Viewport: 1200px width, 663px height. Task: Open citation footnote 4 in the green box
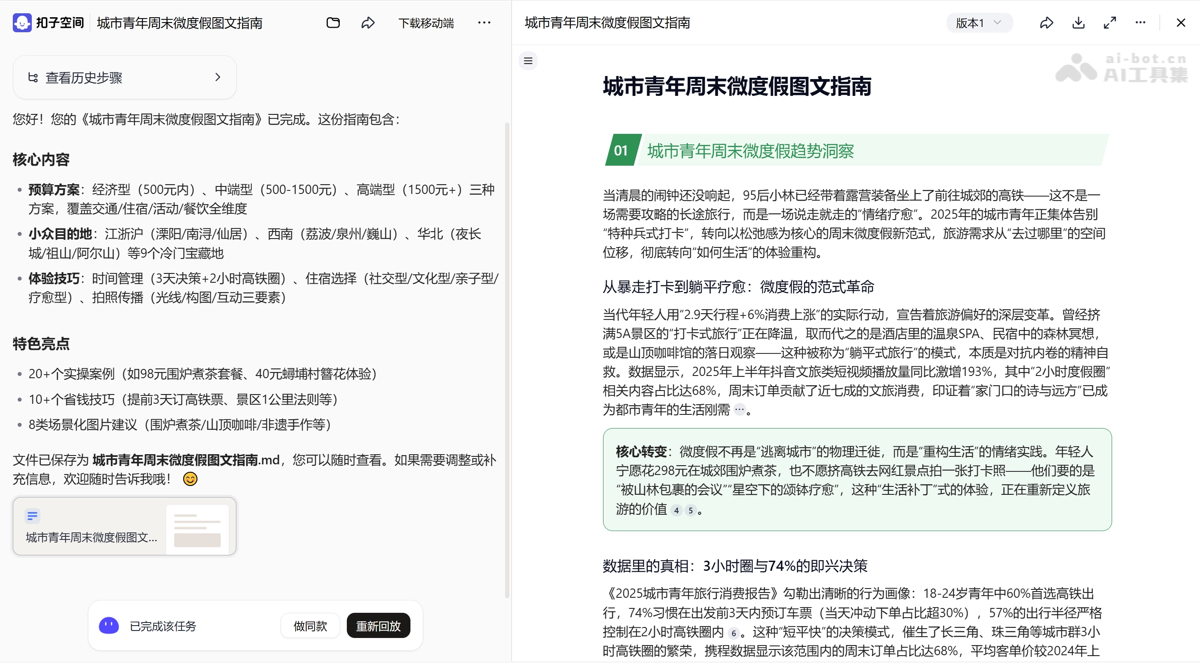coord(678,511)
